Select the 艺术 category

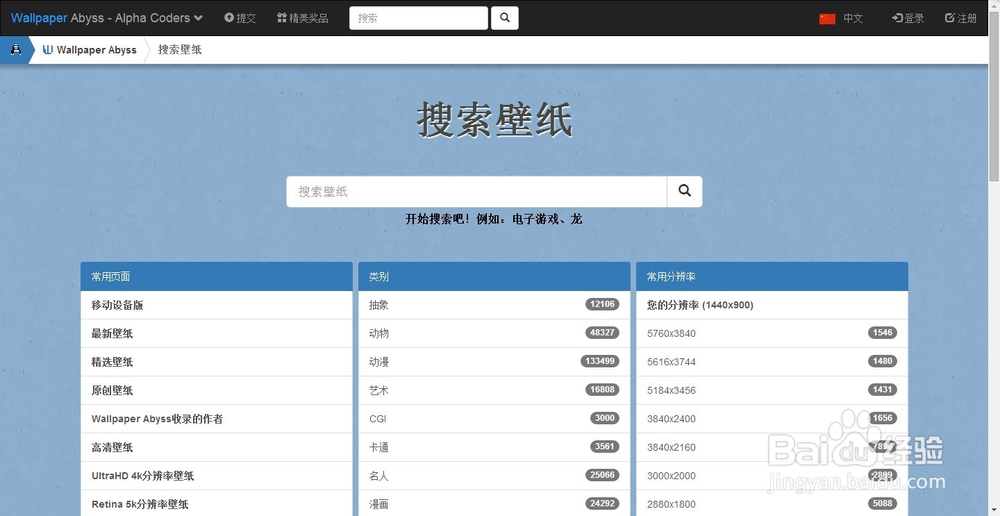tap(494, 390)
